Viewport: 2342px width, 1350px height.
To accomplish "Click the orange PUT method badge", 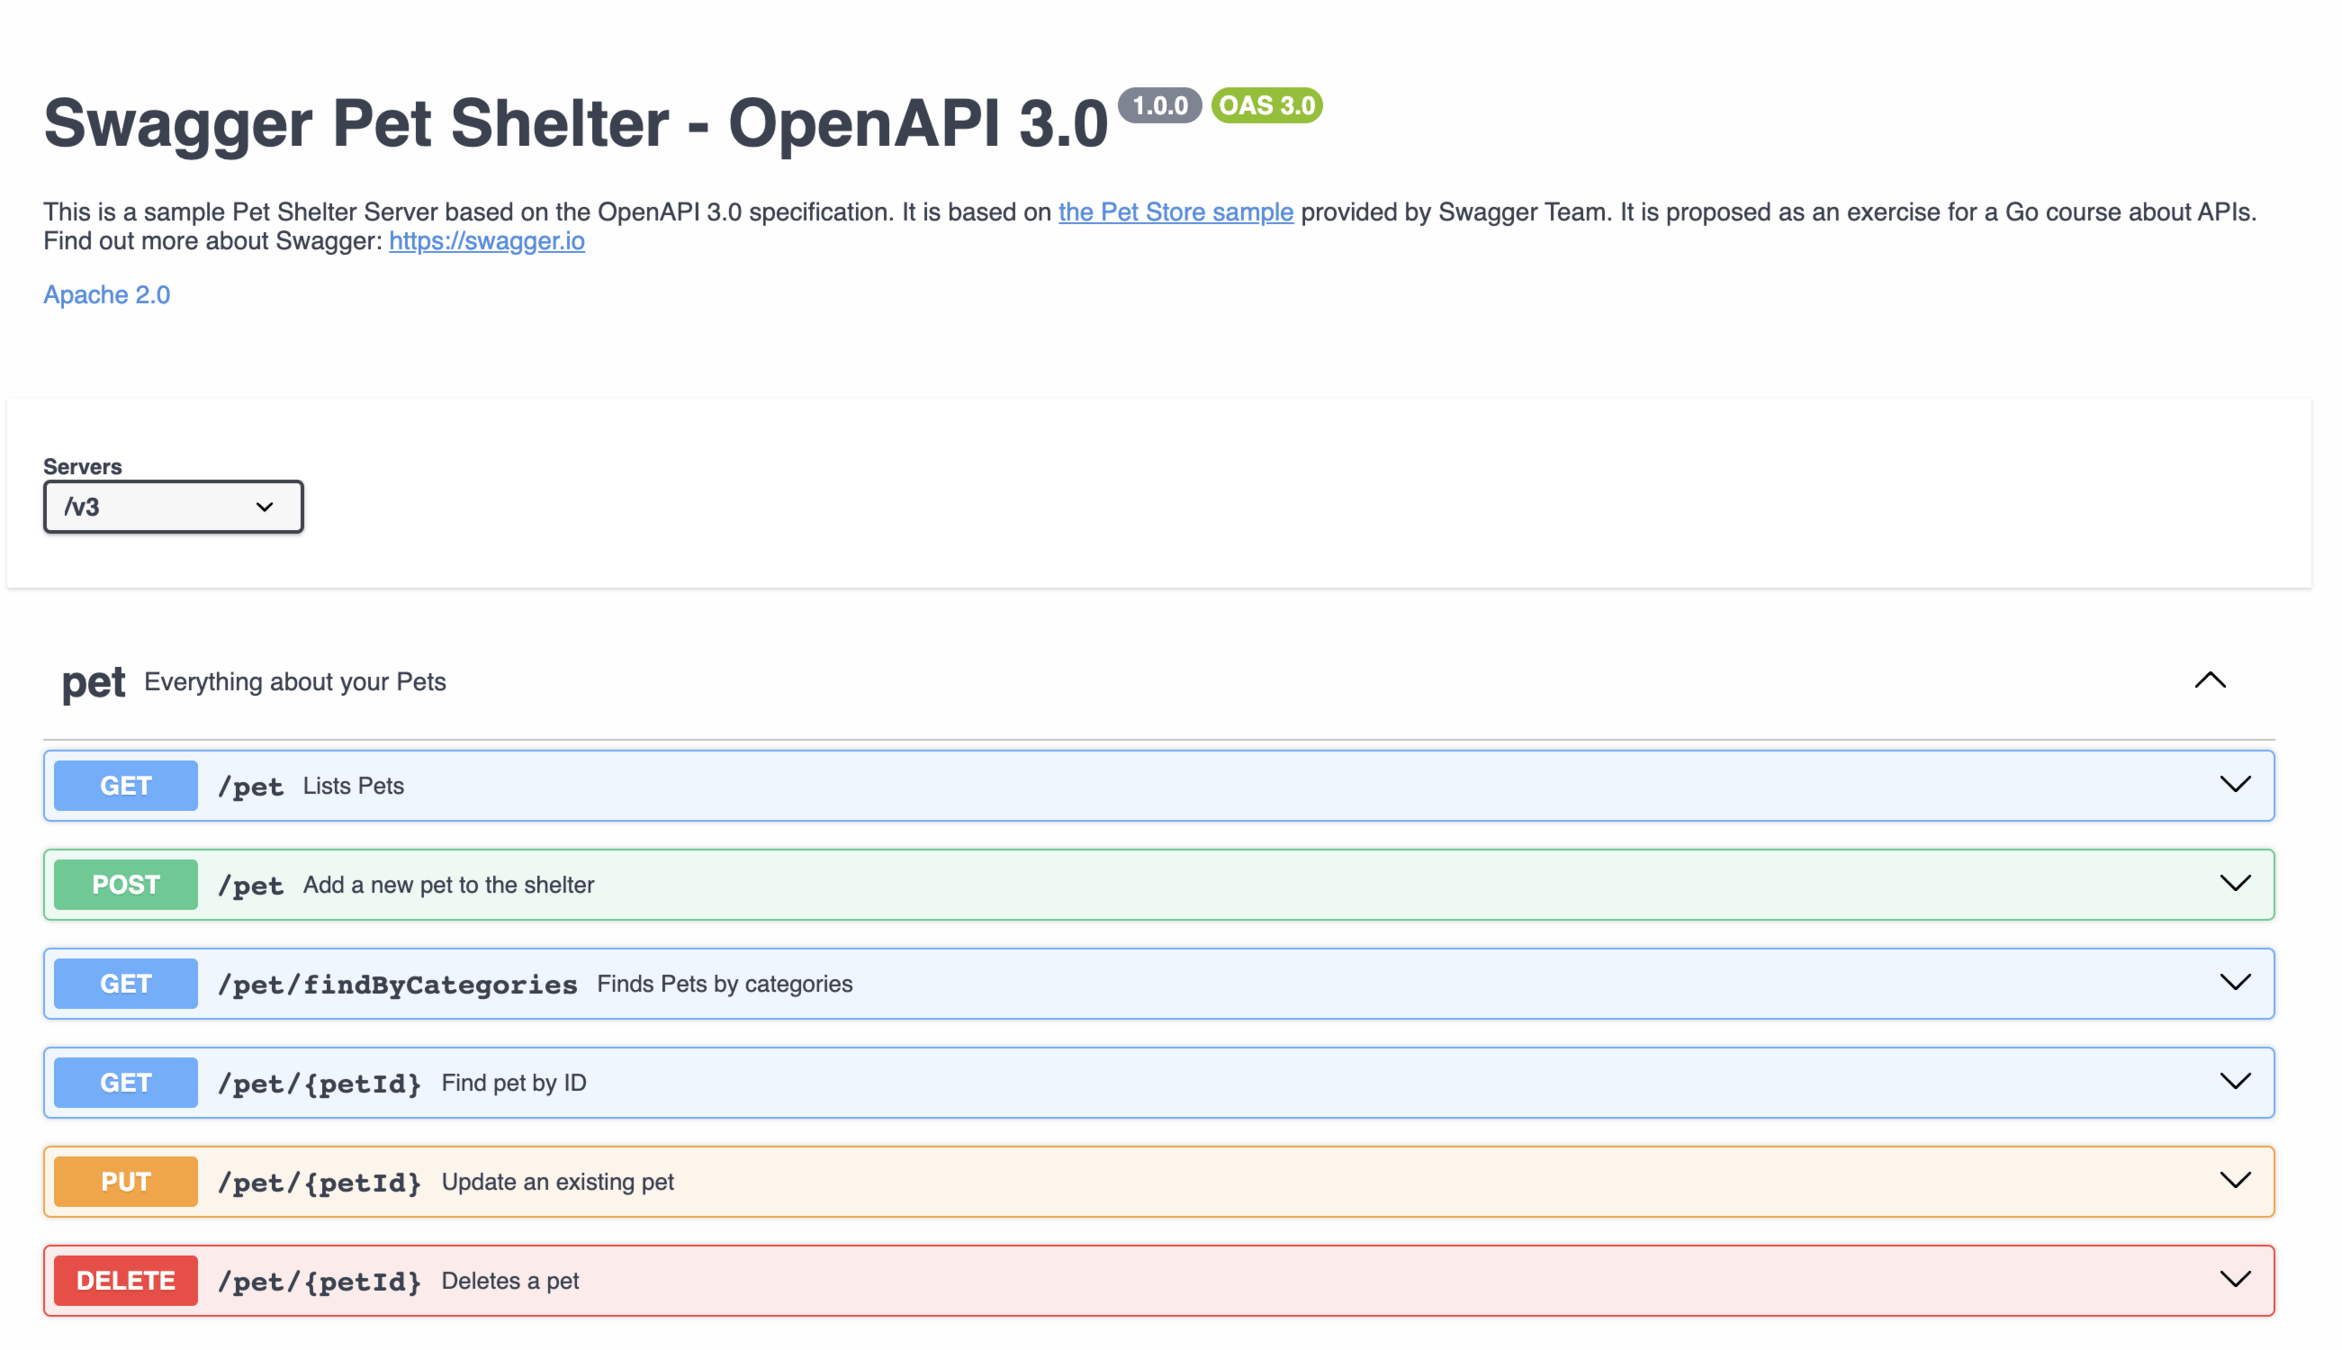I will click(x=126, y=1182).
